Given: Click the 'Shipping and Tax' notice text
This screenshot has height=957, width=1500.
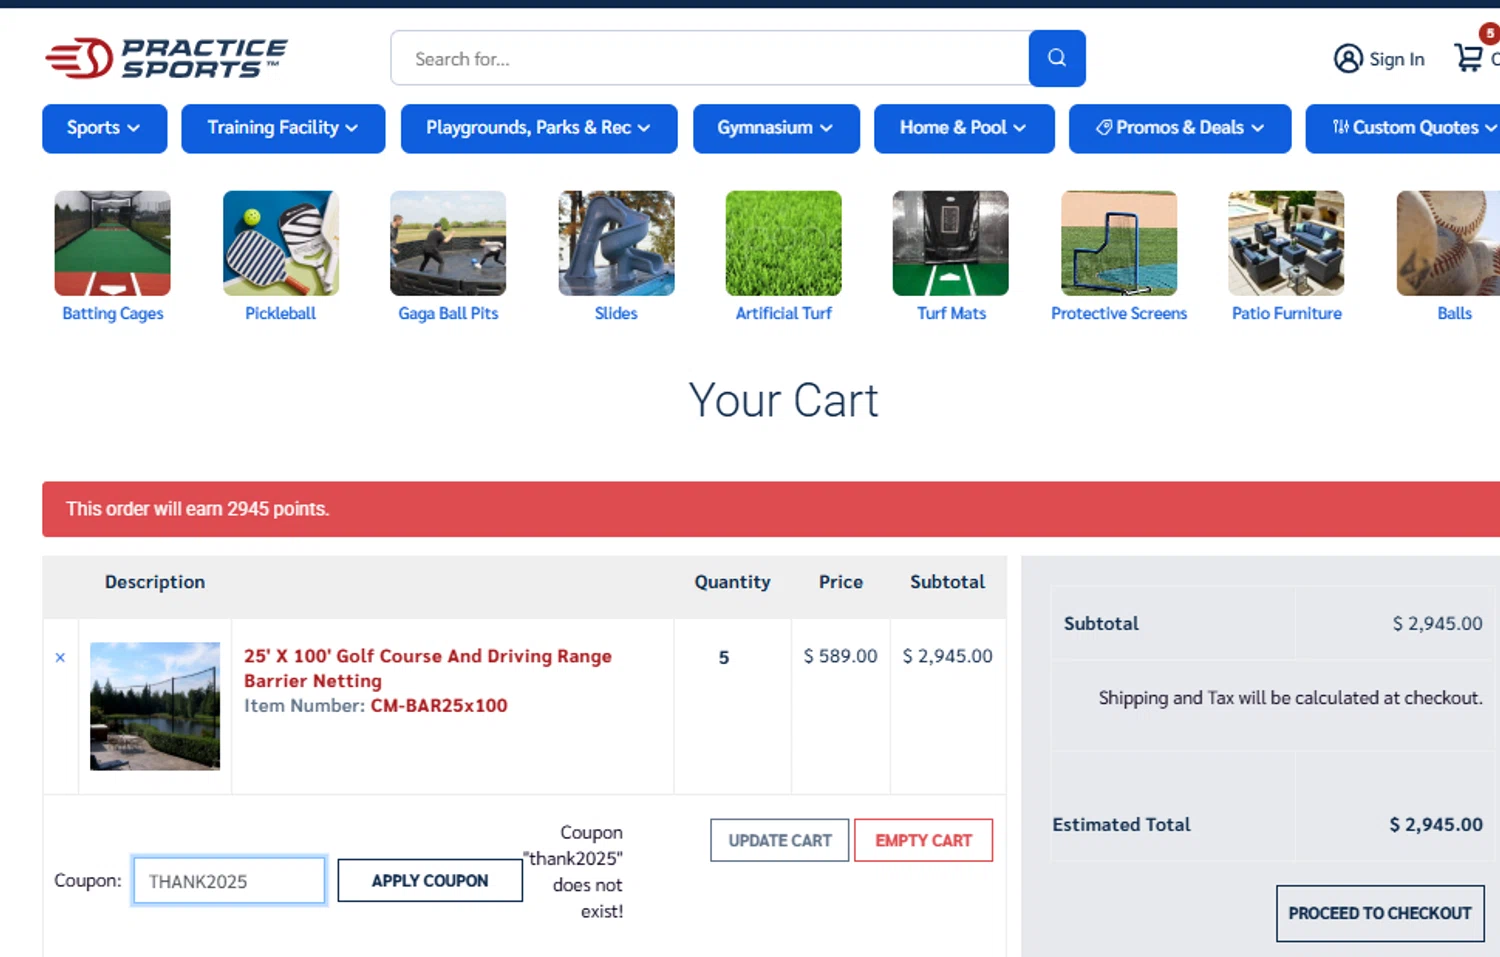Looking at the screenshot, I should click(x=1290, y=698).
